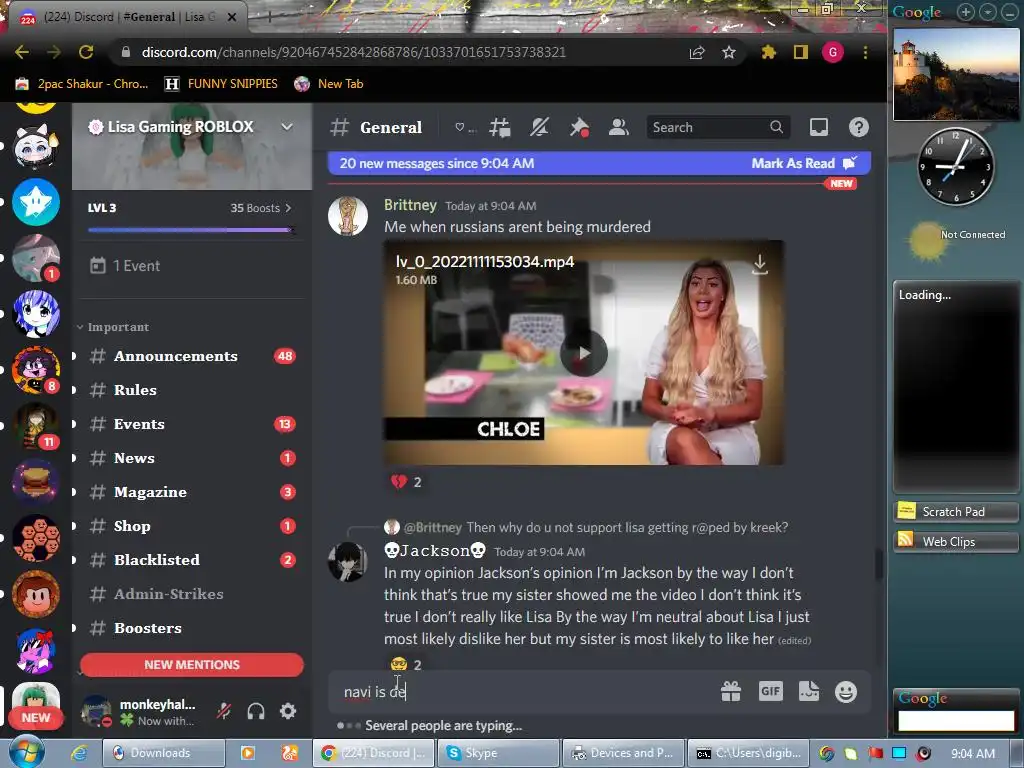1024x768 pixels.
Task: Open the Events channel
Action: 189,424
